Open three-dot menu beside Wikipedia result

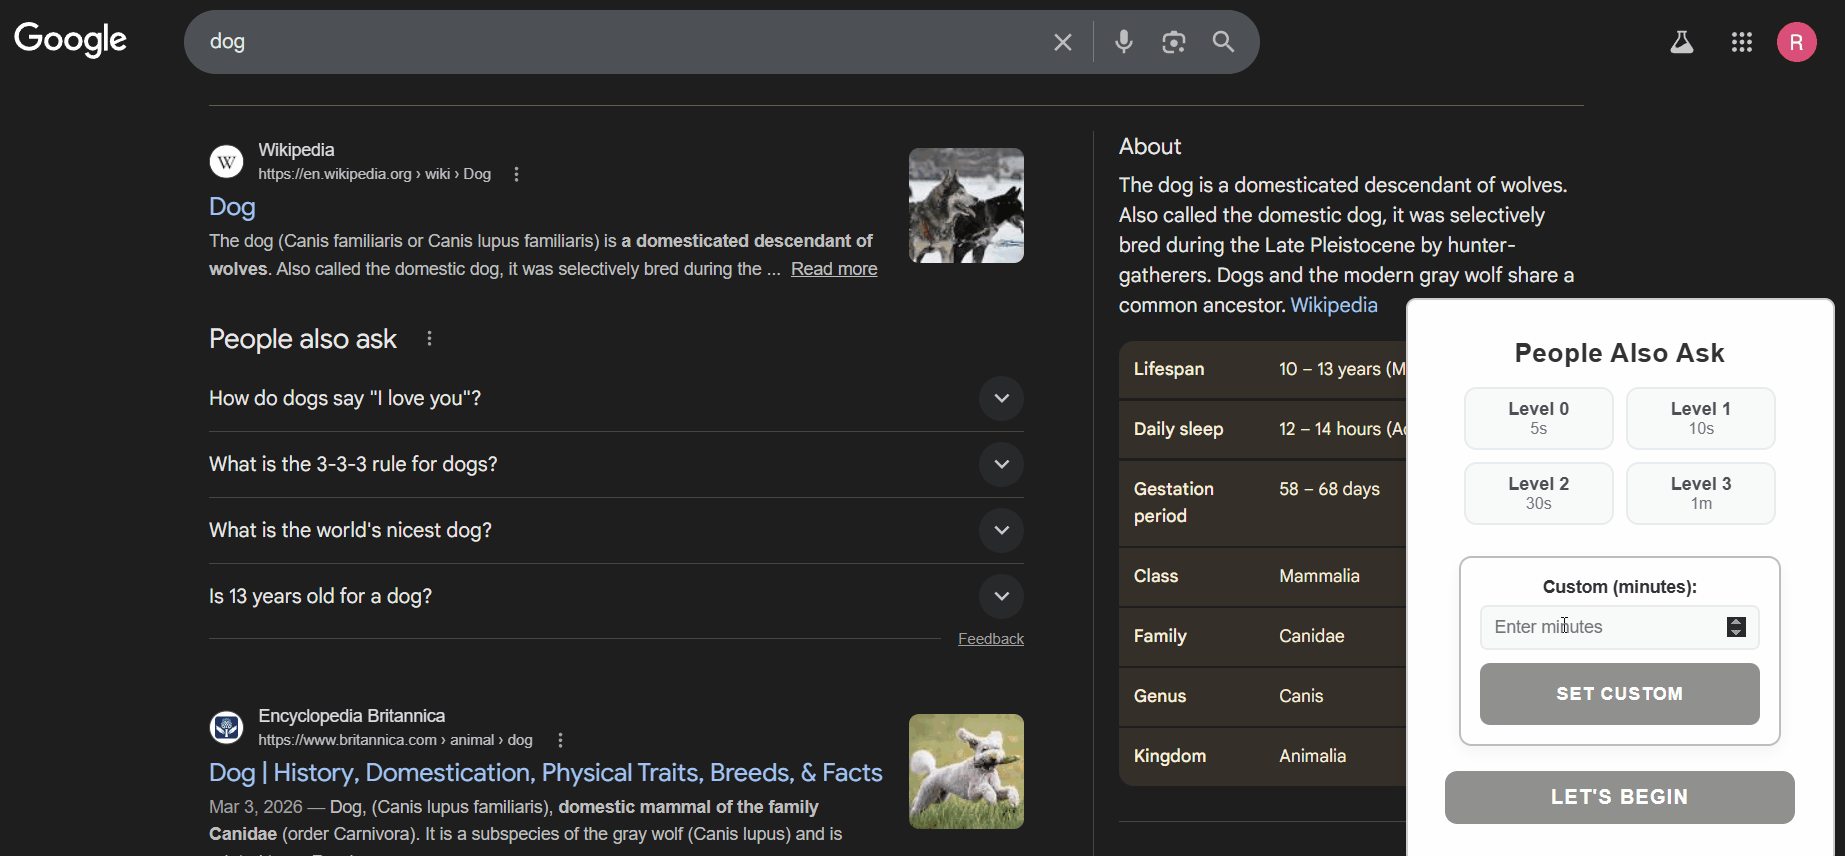point(516,174)
